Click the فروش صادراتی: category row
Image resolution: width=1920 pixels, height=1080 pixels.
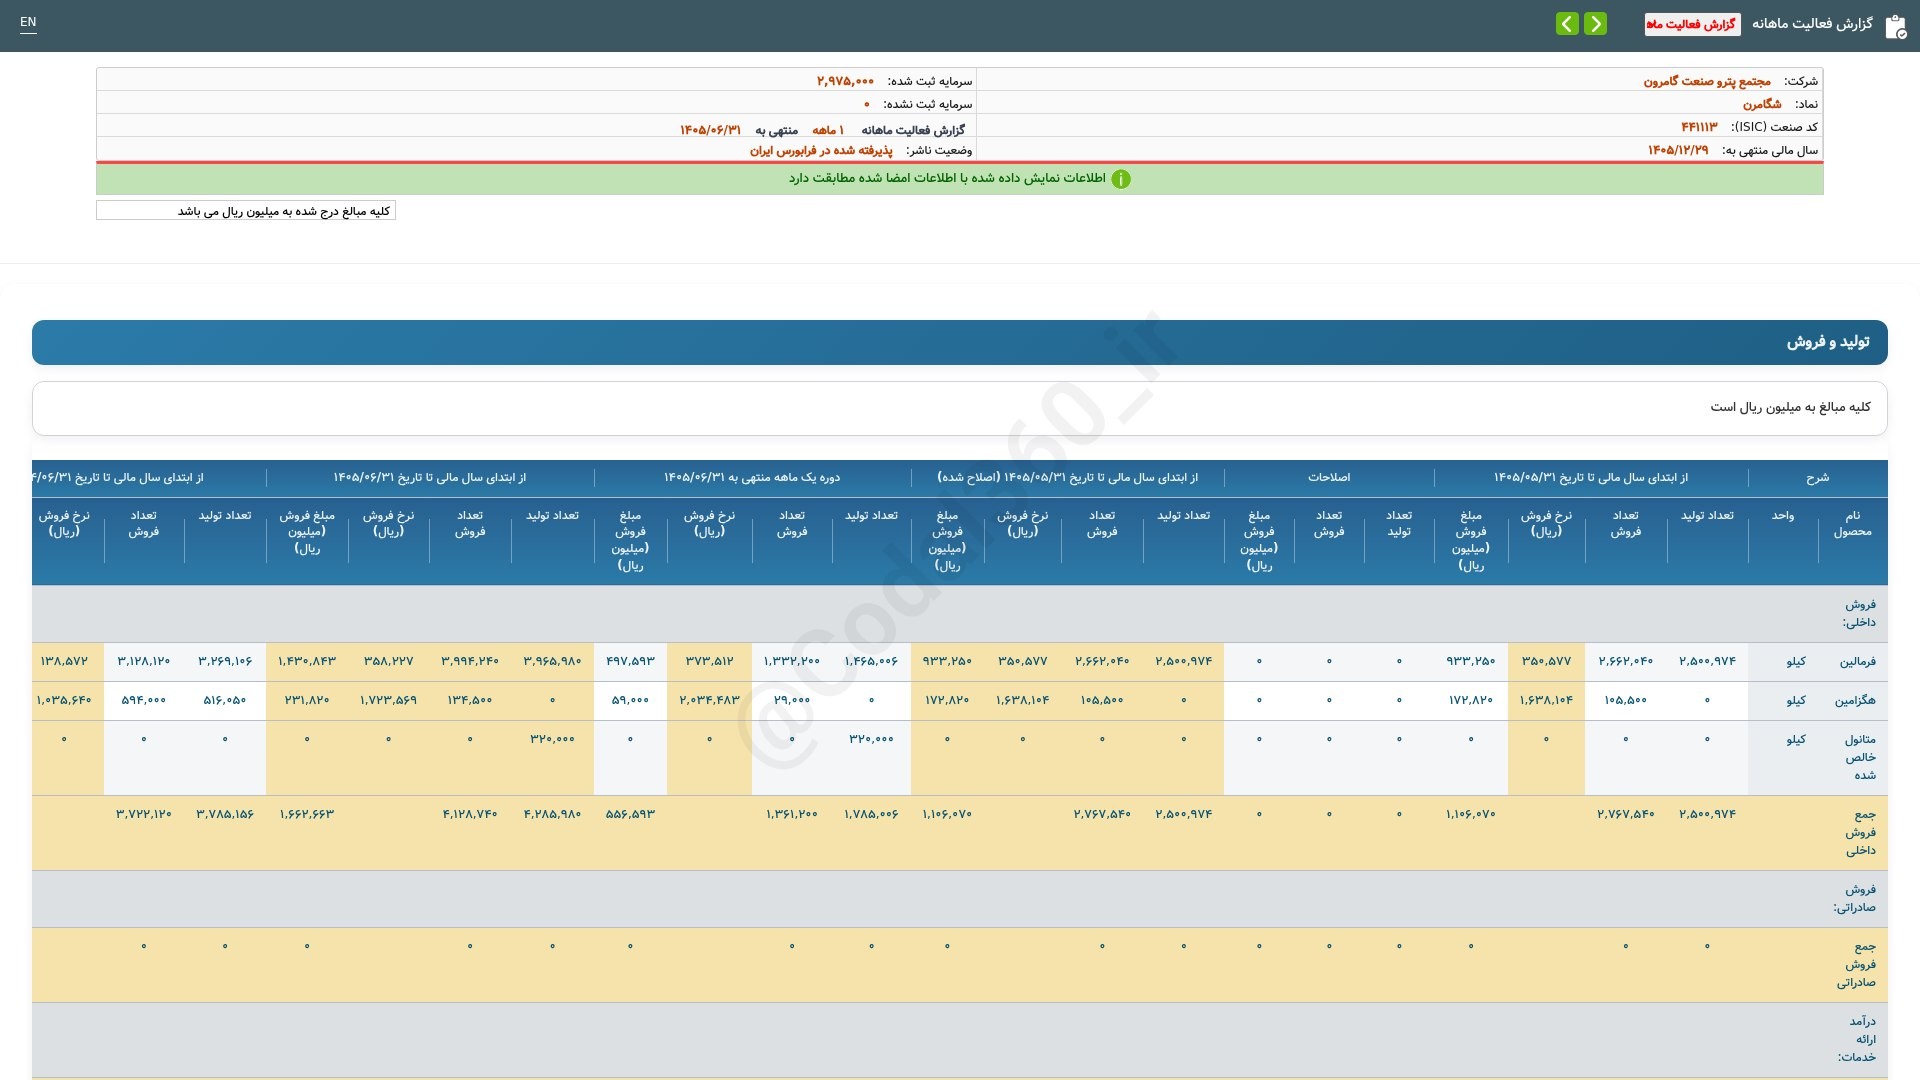[x=960, y=899]
